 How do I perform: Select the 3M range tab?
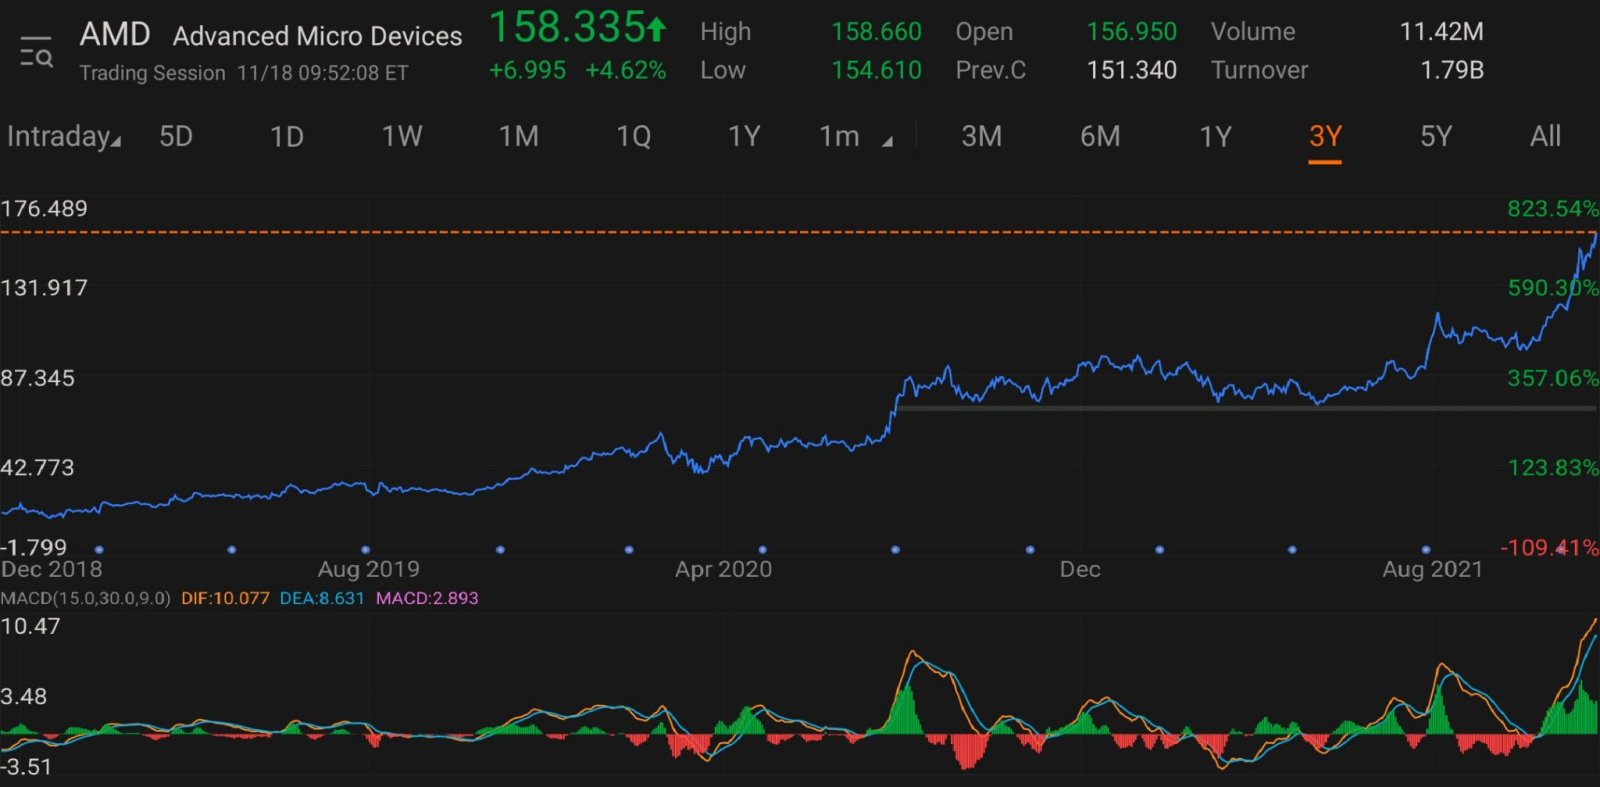(982, 136)
